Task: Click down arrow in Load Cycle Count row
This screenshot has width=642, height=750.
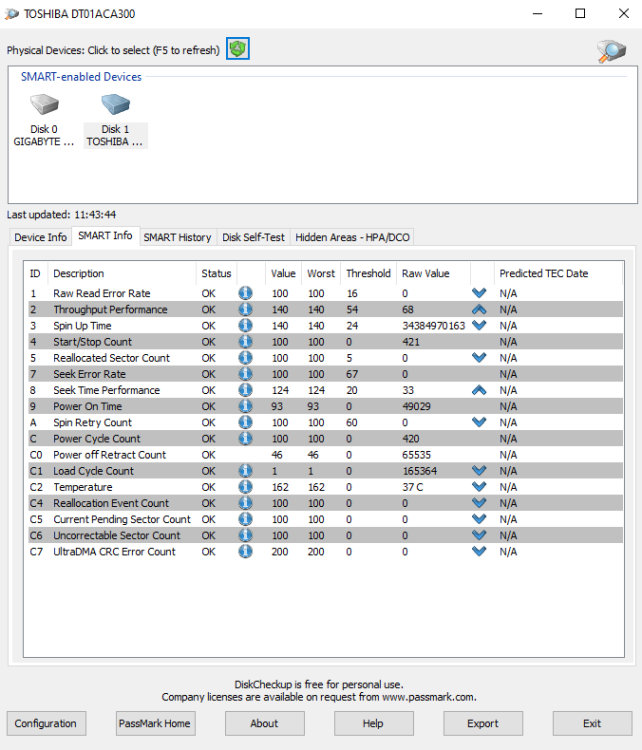Action: [479, 470]
